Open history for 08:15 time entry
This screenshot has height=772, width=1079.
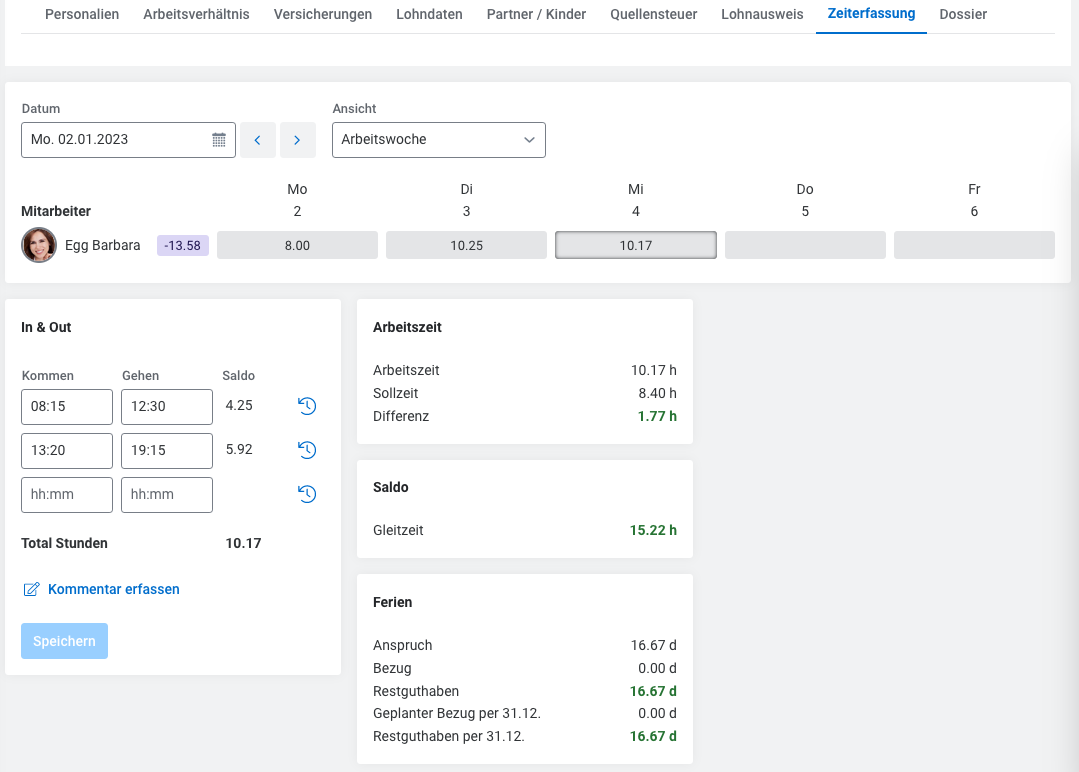tap(307, 406)
